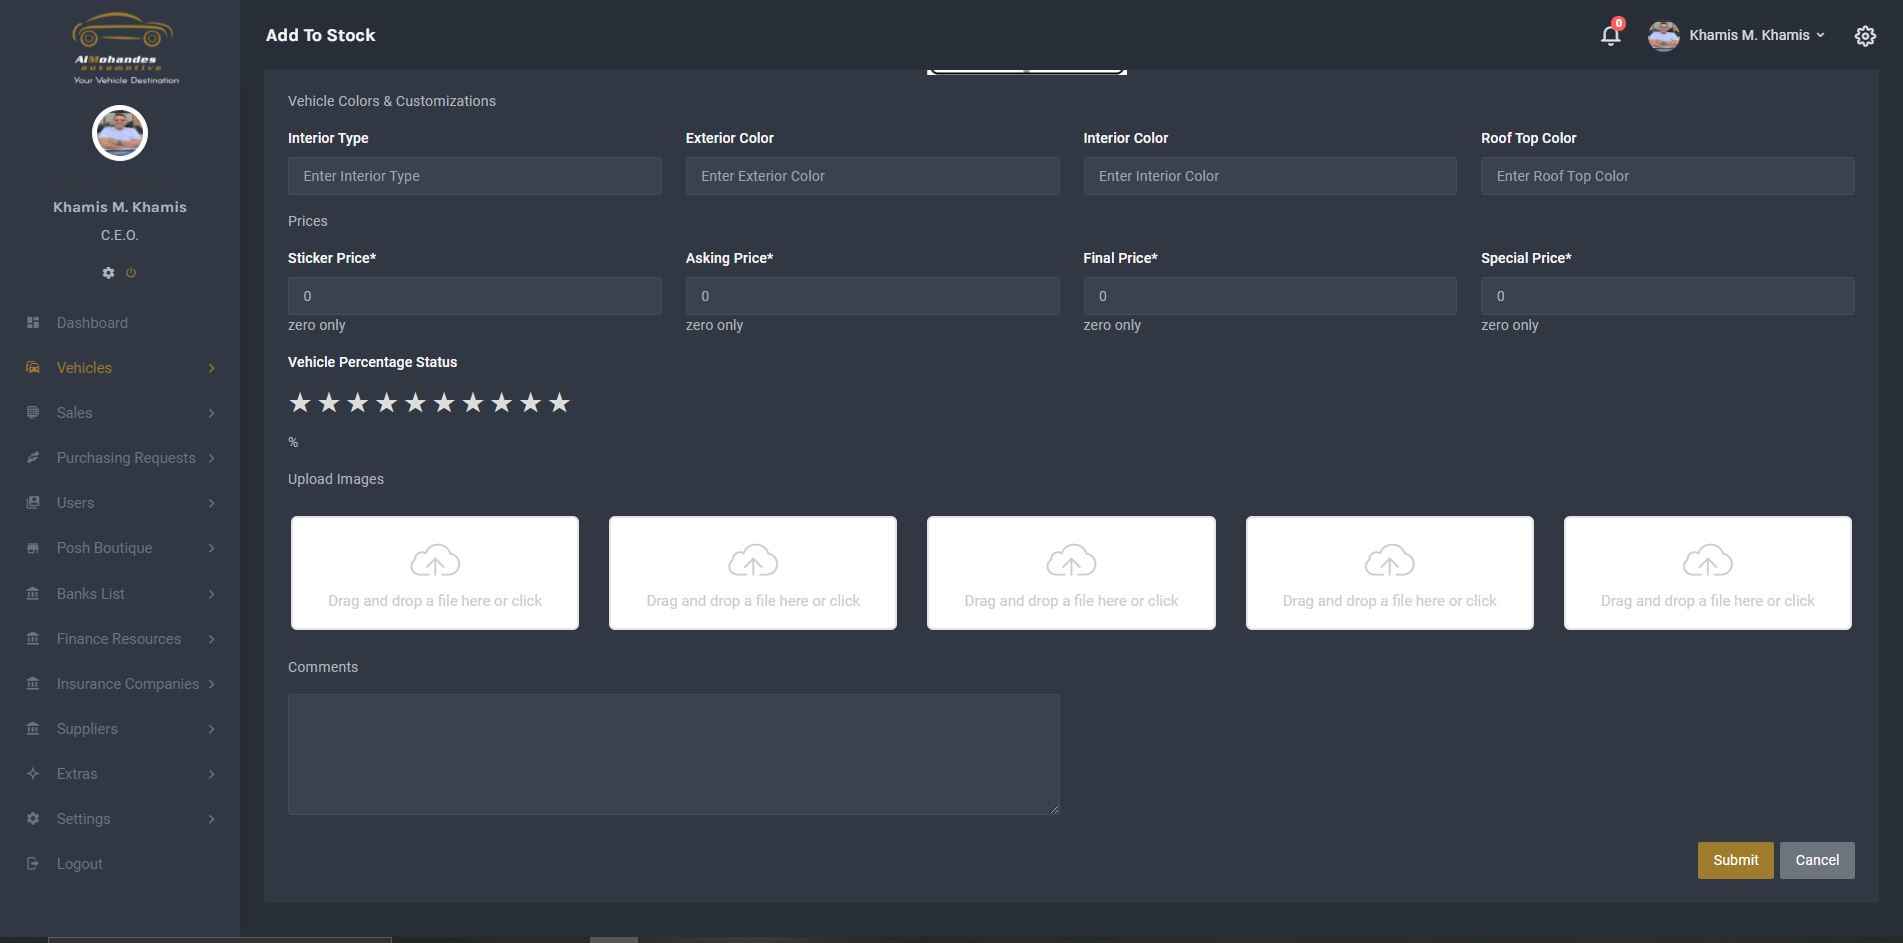1903x943 pixels.
Task: Click small gear icon under C.E.O.
Action: (108, 273)
